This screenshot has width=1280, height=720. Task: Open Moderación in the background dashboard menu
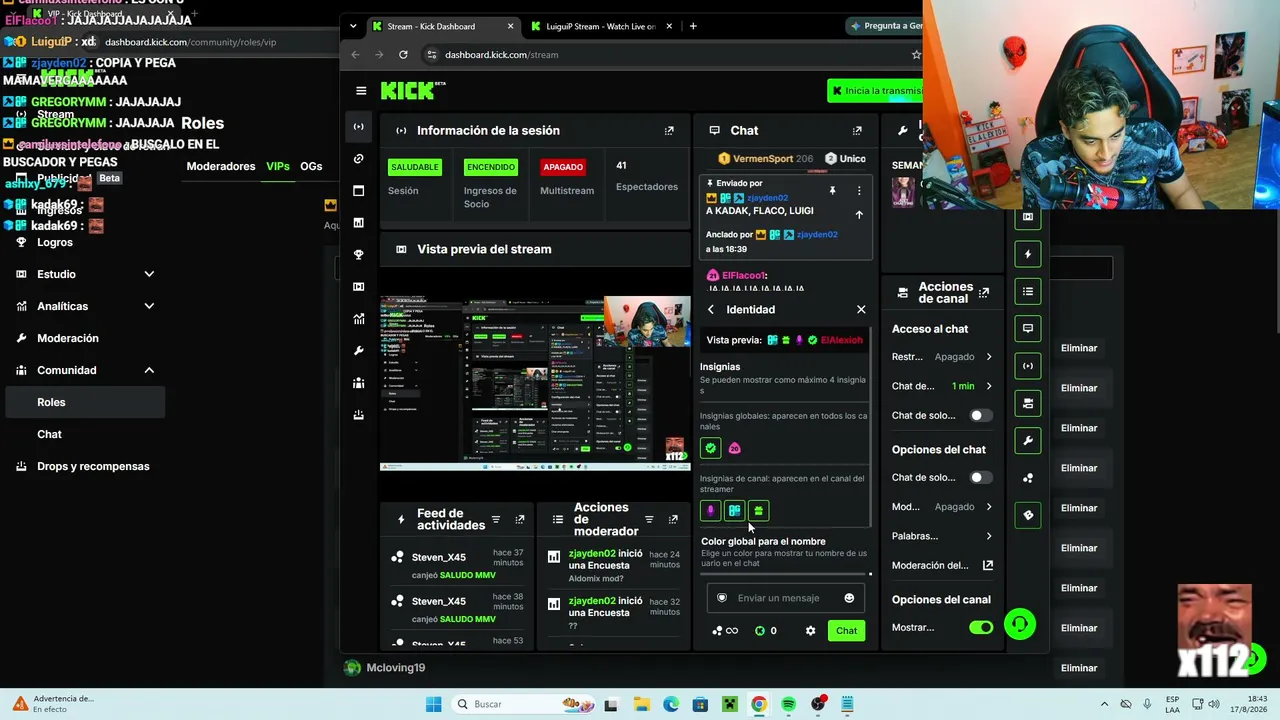[68, 338]
